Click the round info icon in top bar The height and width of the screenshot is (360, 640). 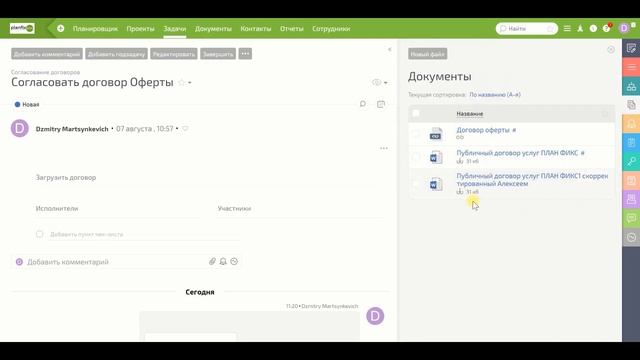coord(593,29)
